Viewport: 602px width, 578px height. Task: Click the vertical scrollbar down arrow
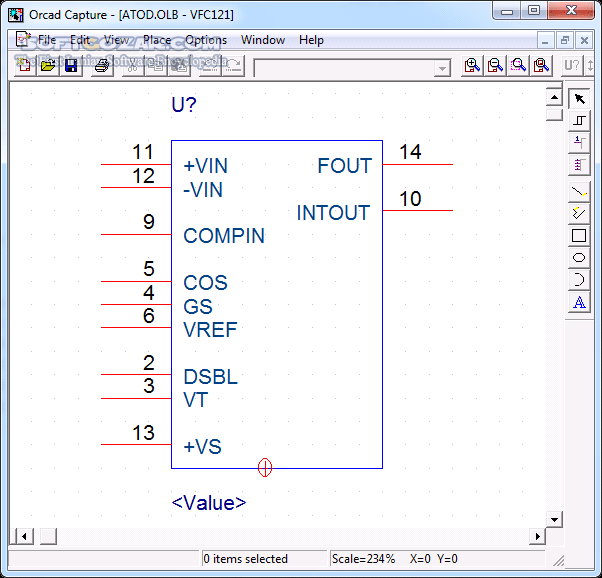click(554, 519)
